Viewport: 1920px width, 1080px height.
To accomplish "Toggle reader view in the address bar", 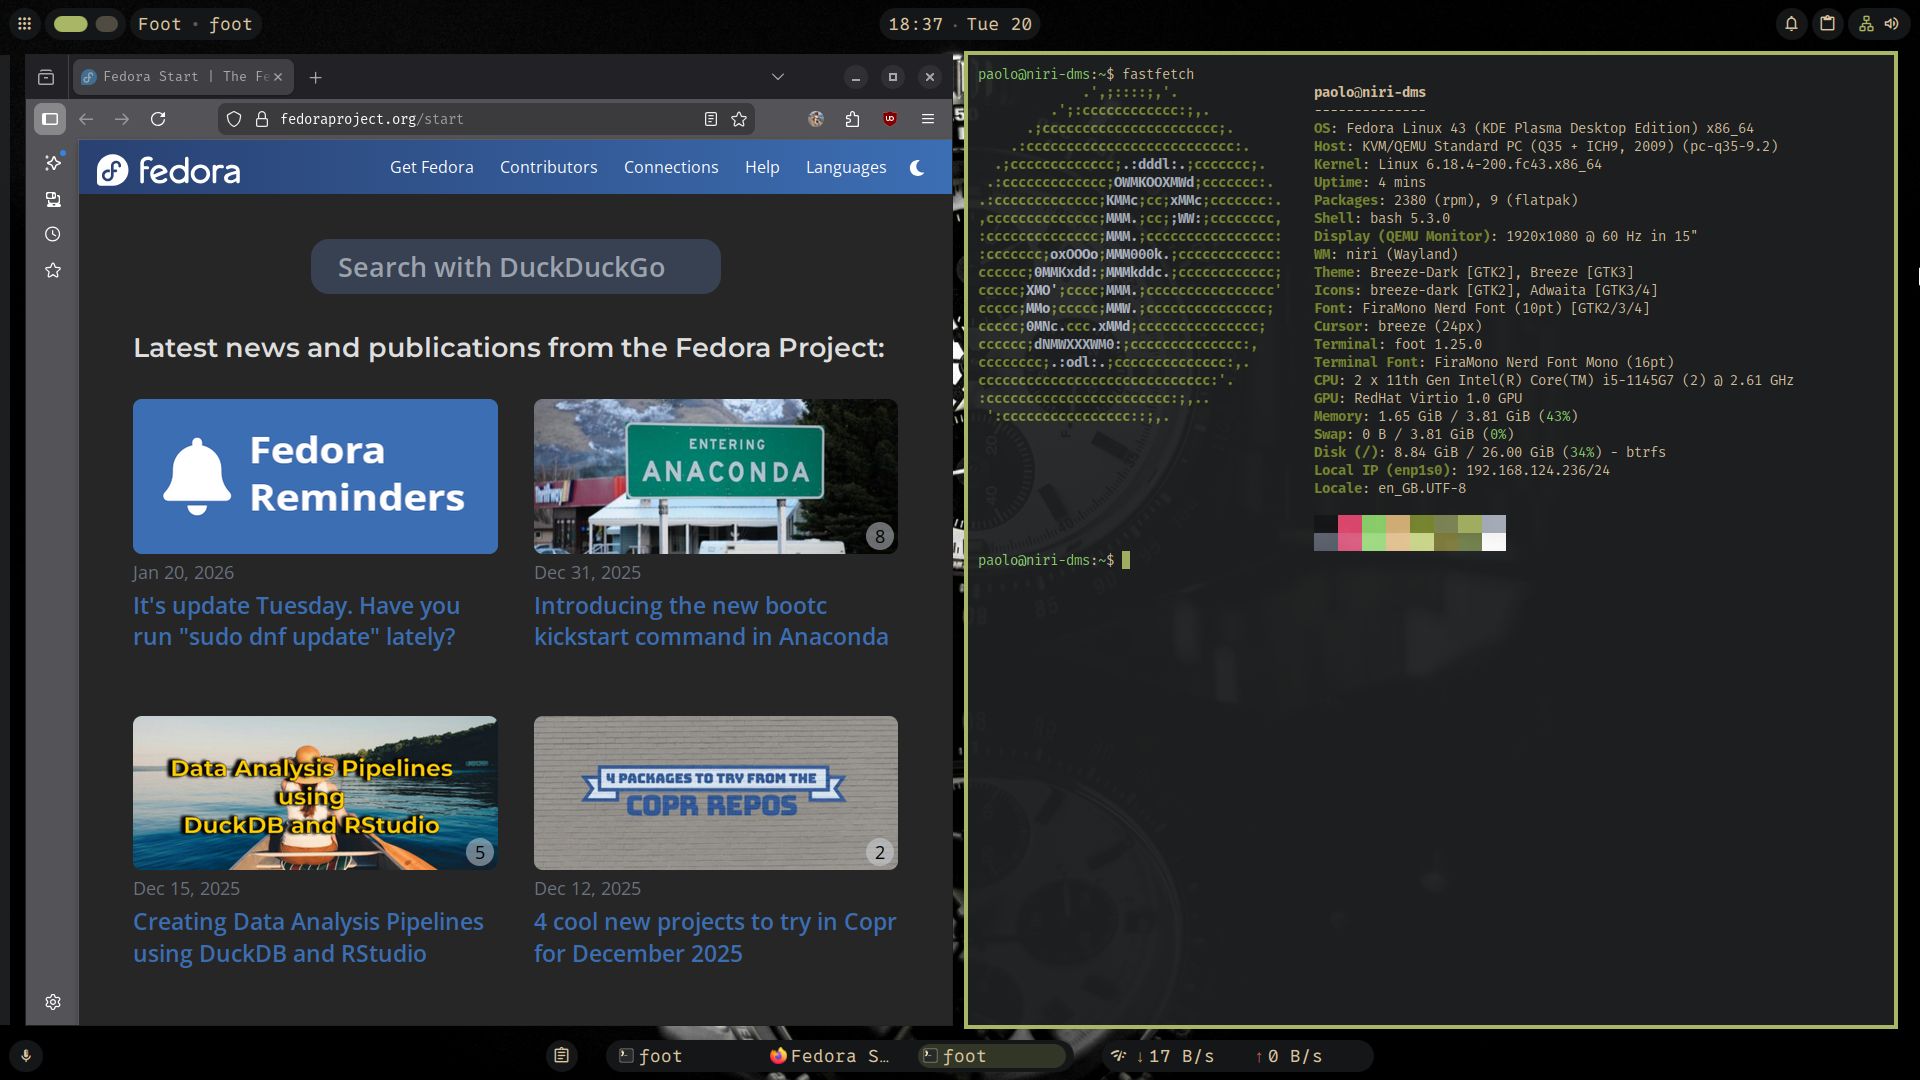I will click(711, 119).
